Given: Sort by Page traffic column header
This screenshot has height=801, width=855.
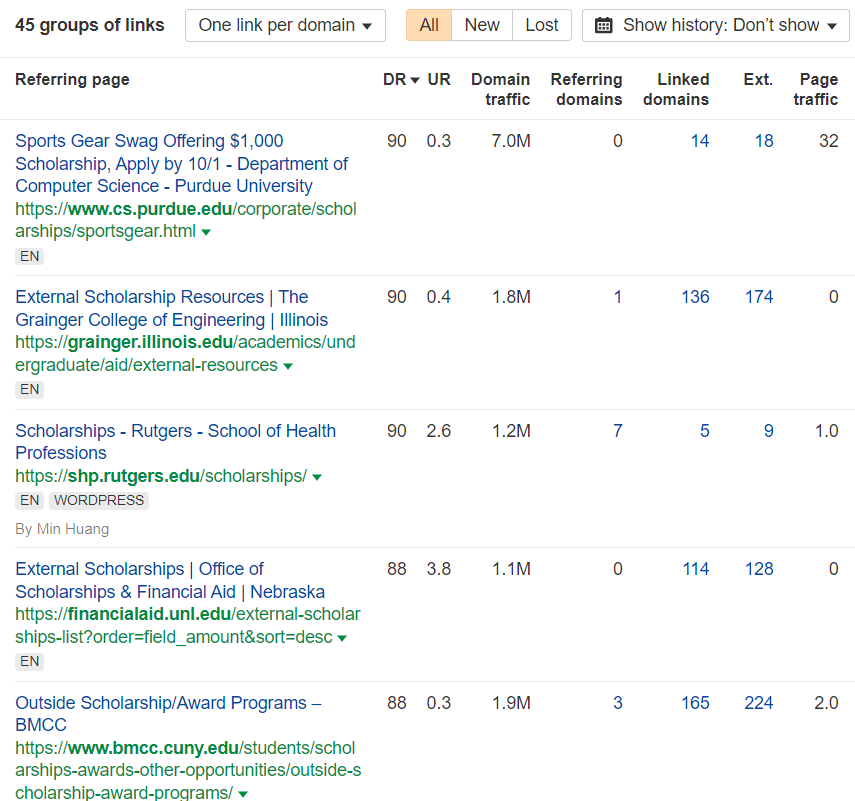Looking at the screenshot, I should tap(816, 89).
